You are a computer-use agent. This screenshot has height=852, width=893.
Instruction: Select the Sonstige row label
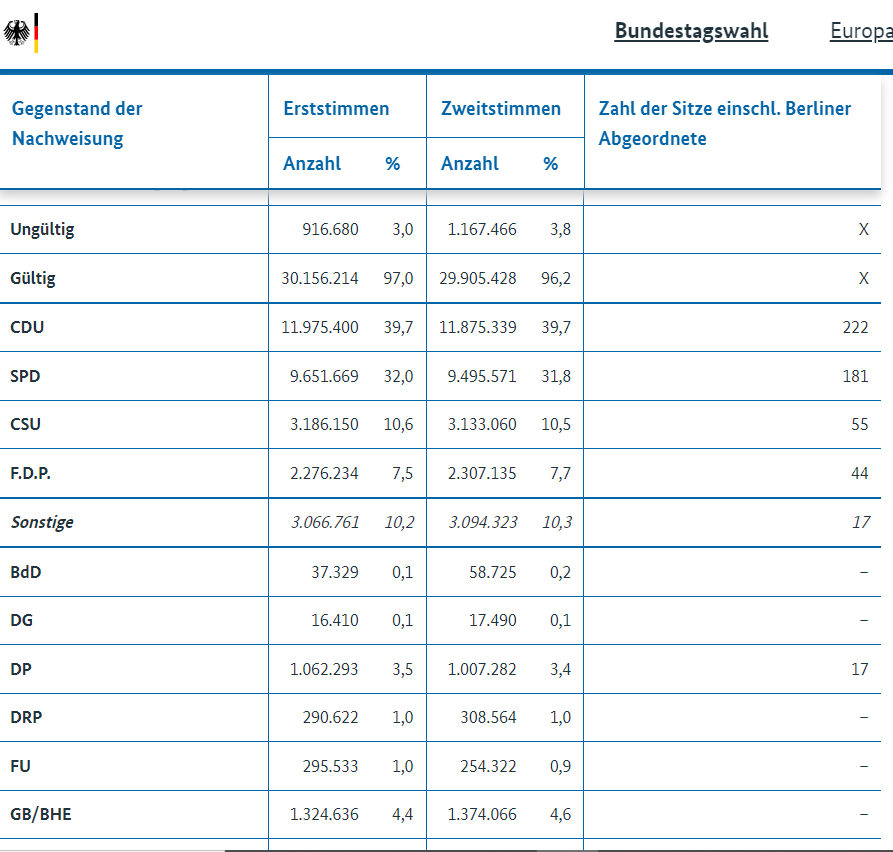pyautogui.click(x=42, y=522)
